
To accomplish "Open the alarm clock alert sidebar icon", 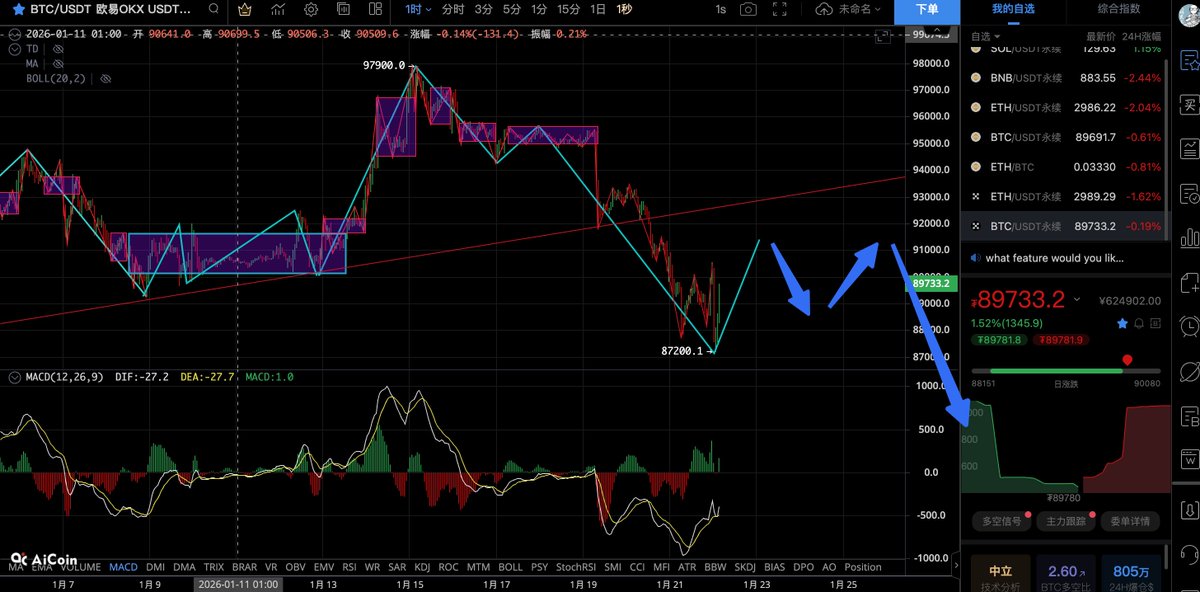I will tap(1189, 326).
